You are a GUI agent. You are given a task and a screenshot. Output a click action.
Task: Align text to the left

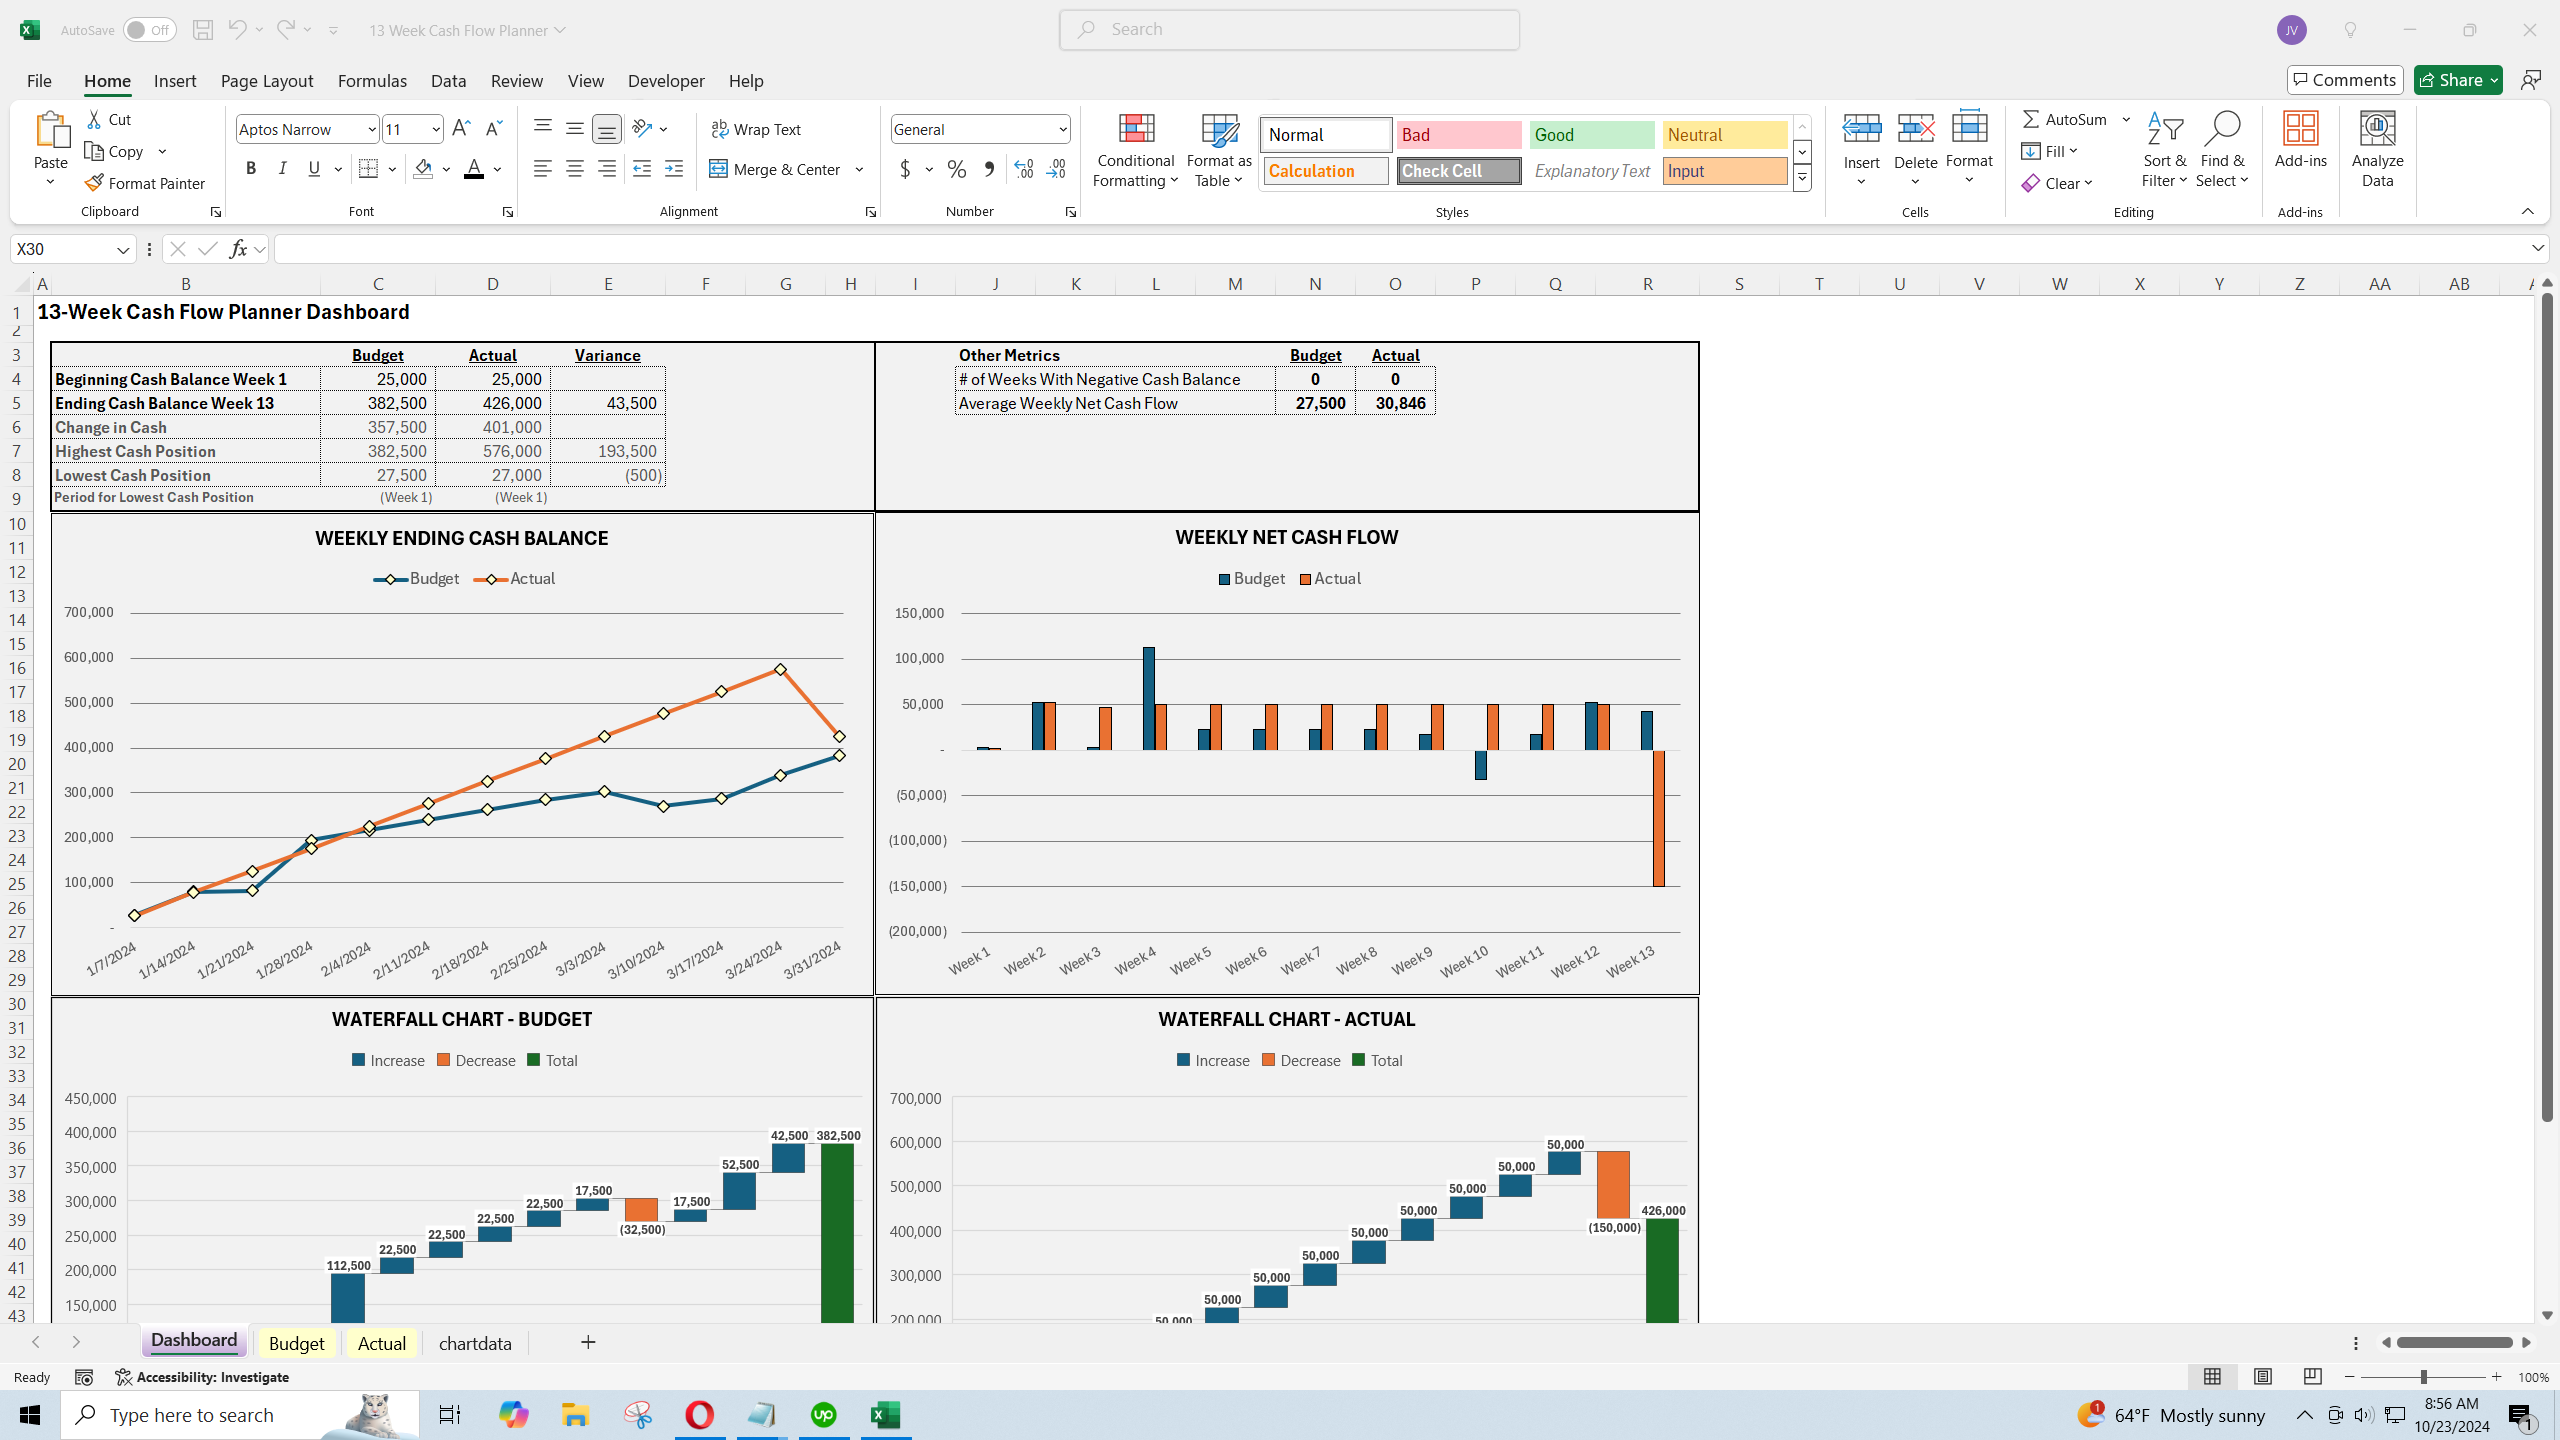[542, 169]
